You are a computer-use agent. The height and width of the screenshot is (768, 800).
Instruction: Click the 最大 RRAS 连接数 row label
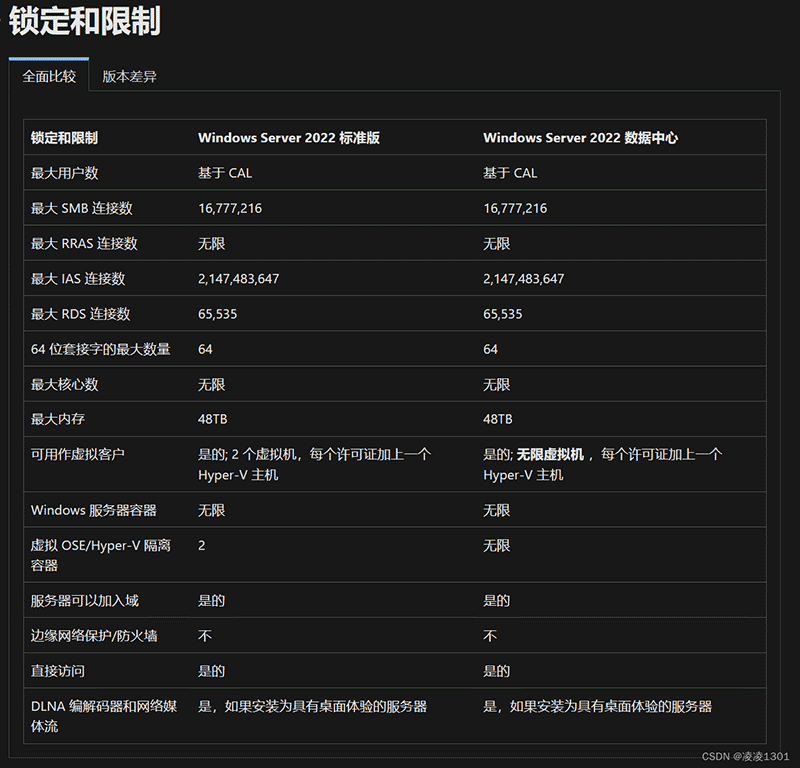pos(84,243)
